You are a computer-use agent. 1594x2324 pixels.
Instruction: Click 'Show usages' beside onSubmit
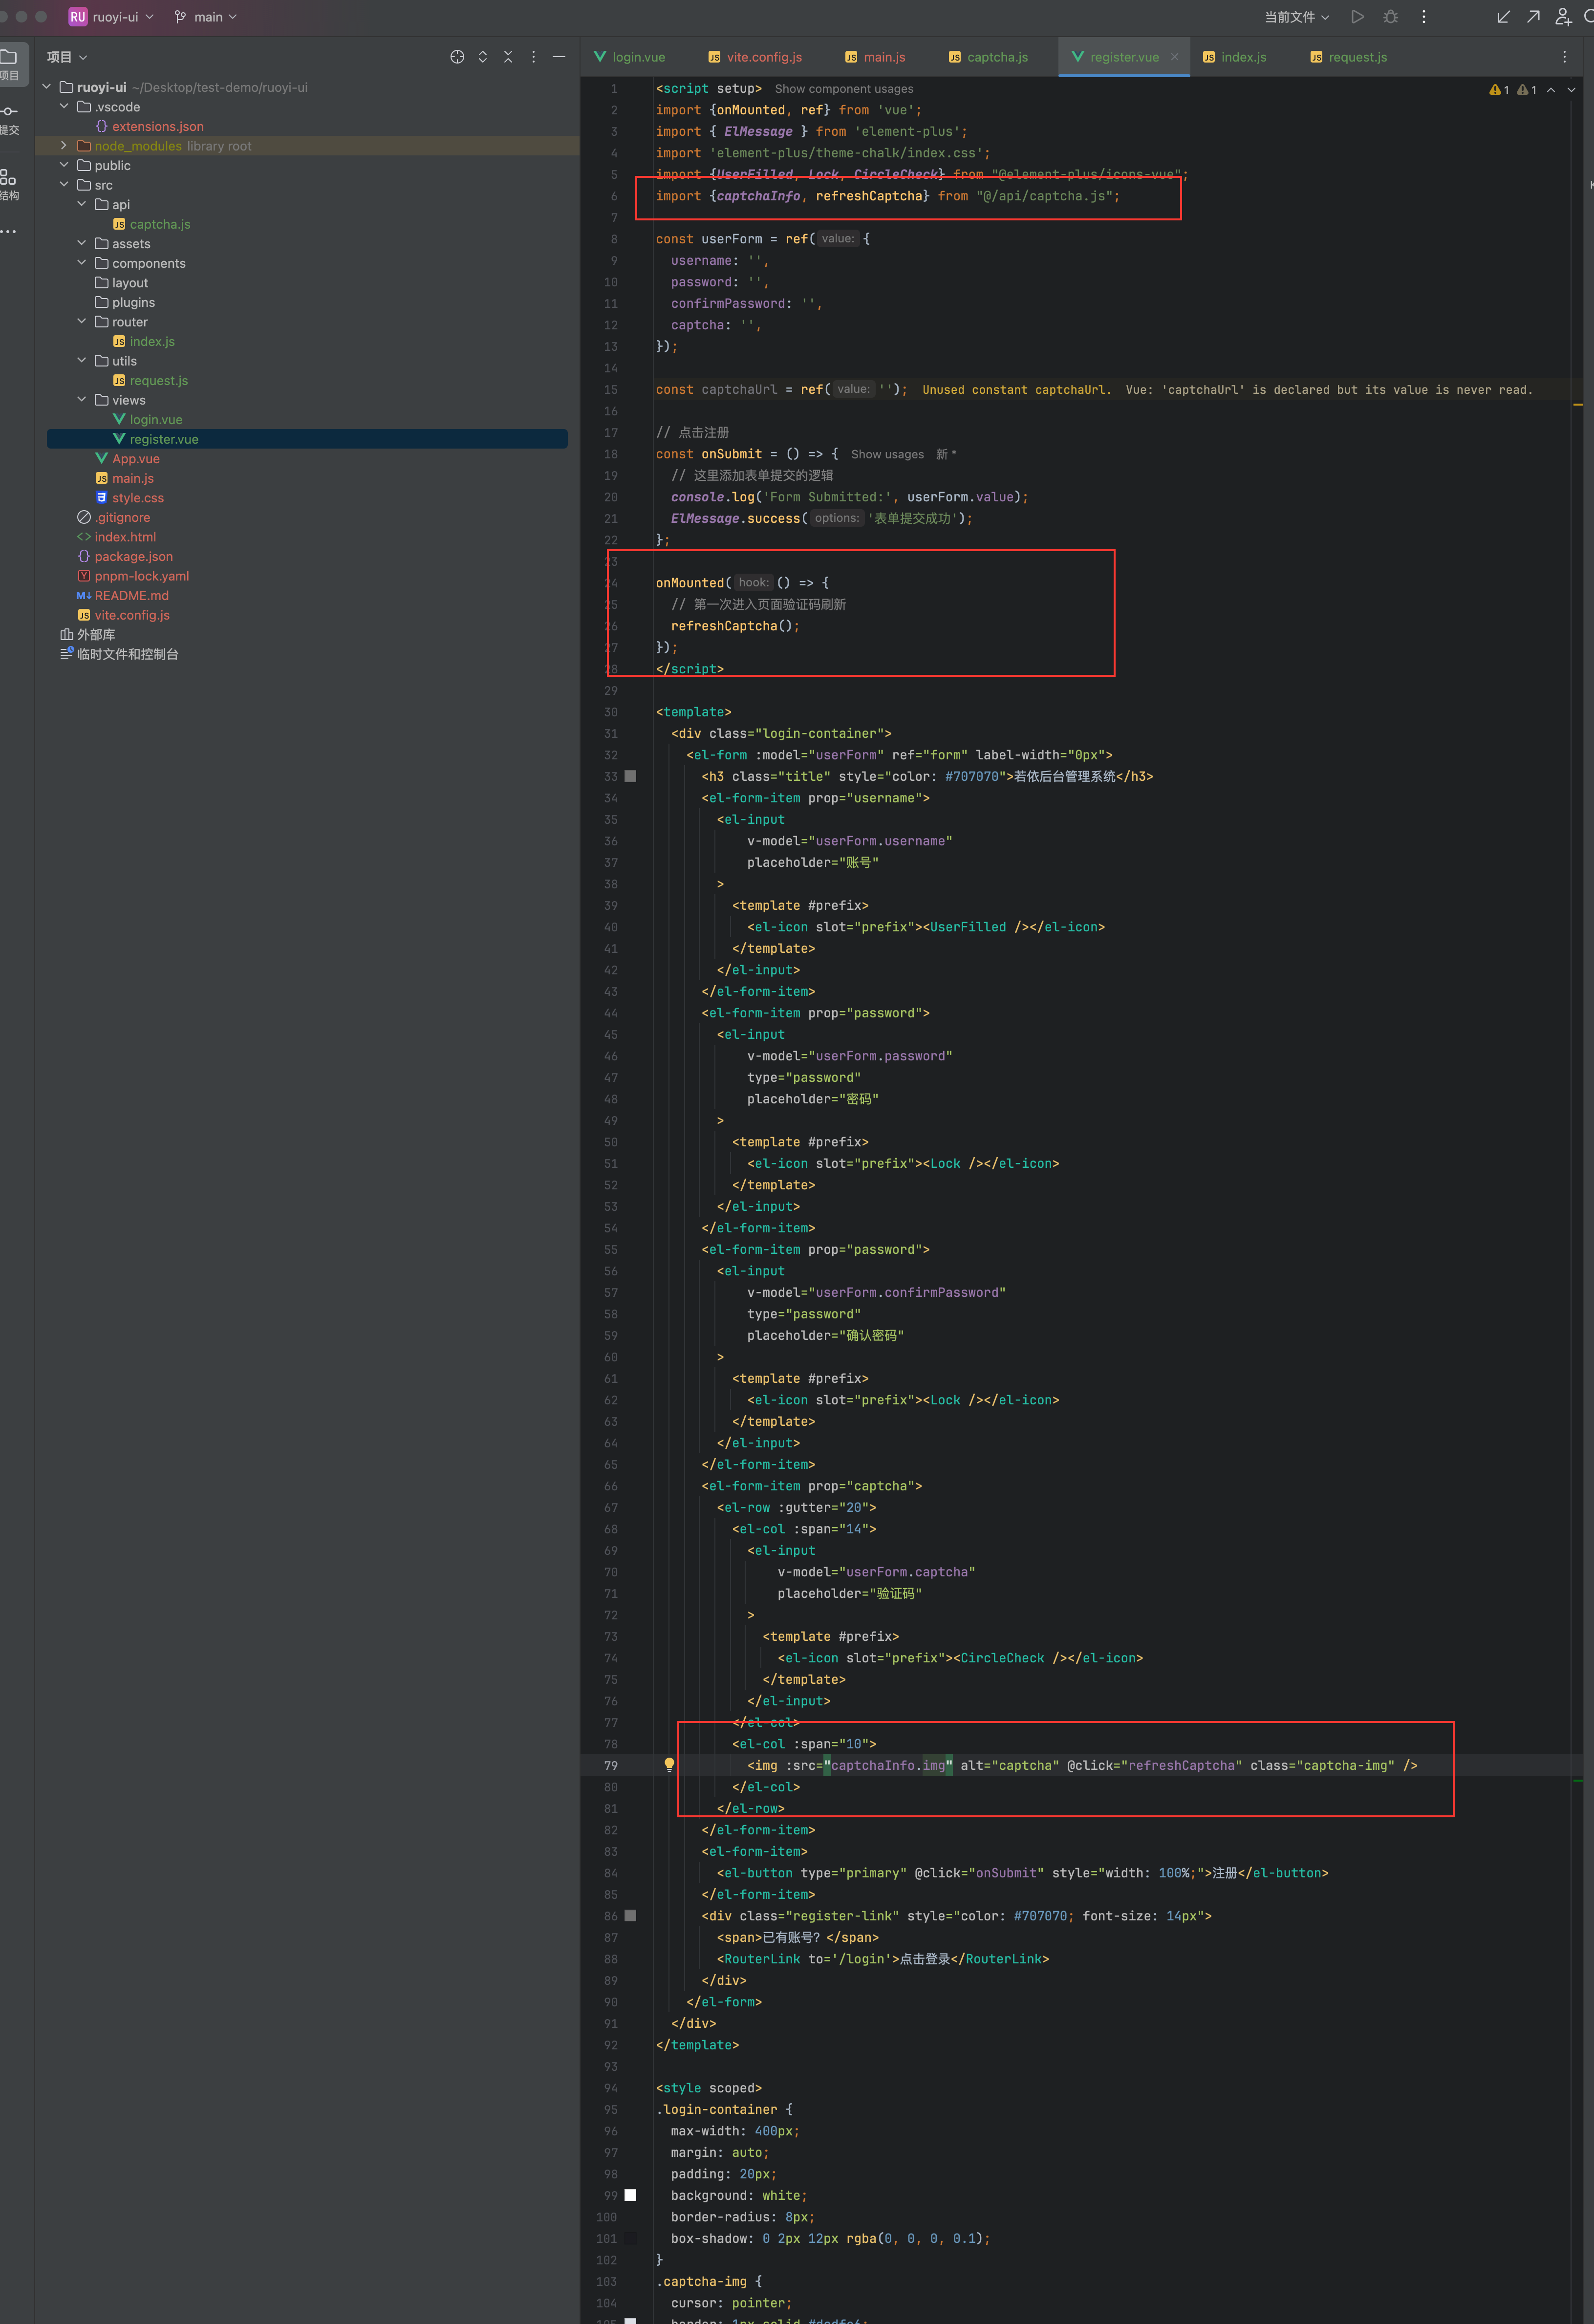tap(887, 454)
